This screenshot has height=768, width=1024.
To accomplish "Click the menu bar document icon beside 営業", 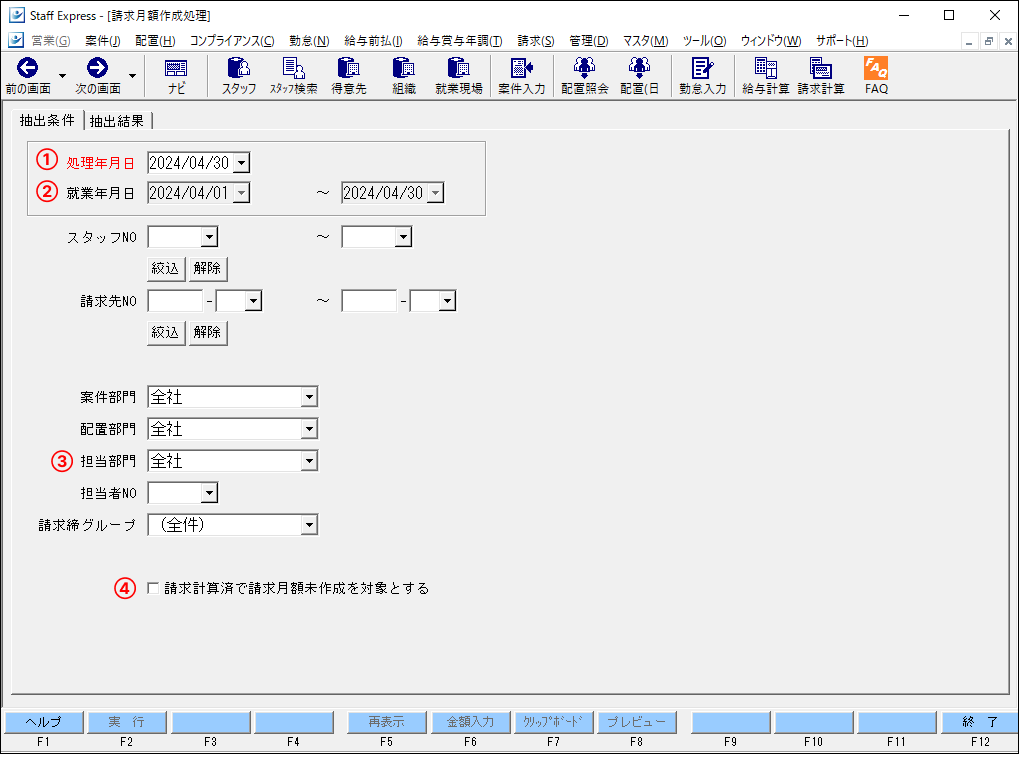I will (16, 40).
